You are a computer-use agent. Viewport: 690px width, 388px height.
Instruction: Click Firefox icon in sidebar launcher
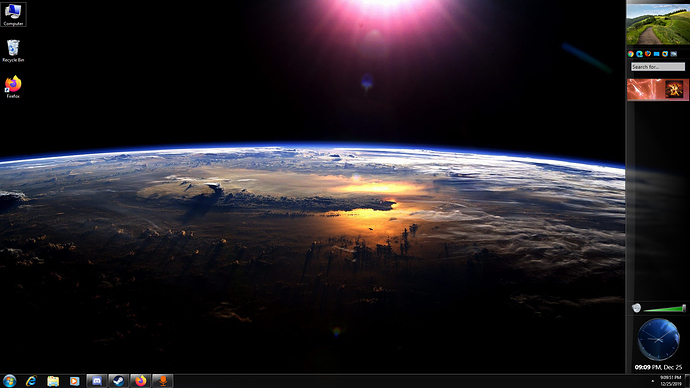tap(648, 54)
